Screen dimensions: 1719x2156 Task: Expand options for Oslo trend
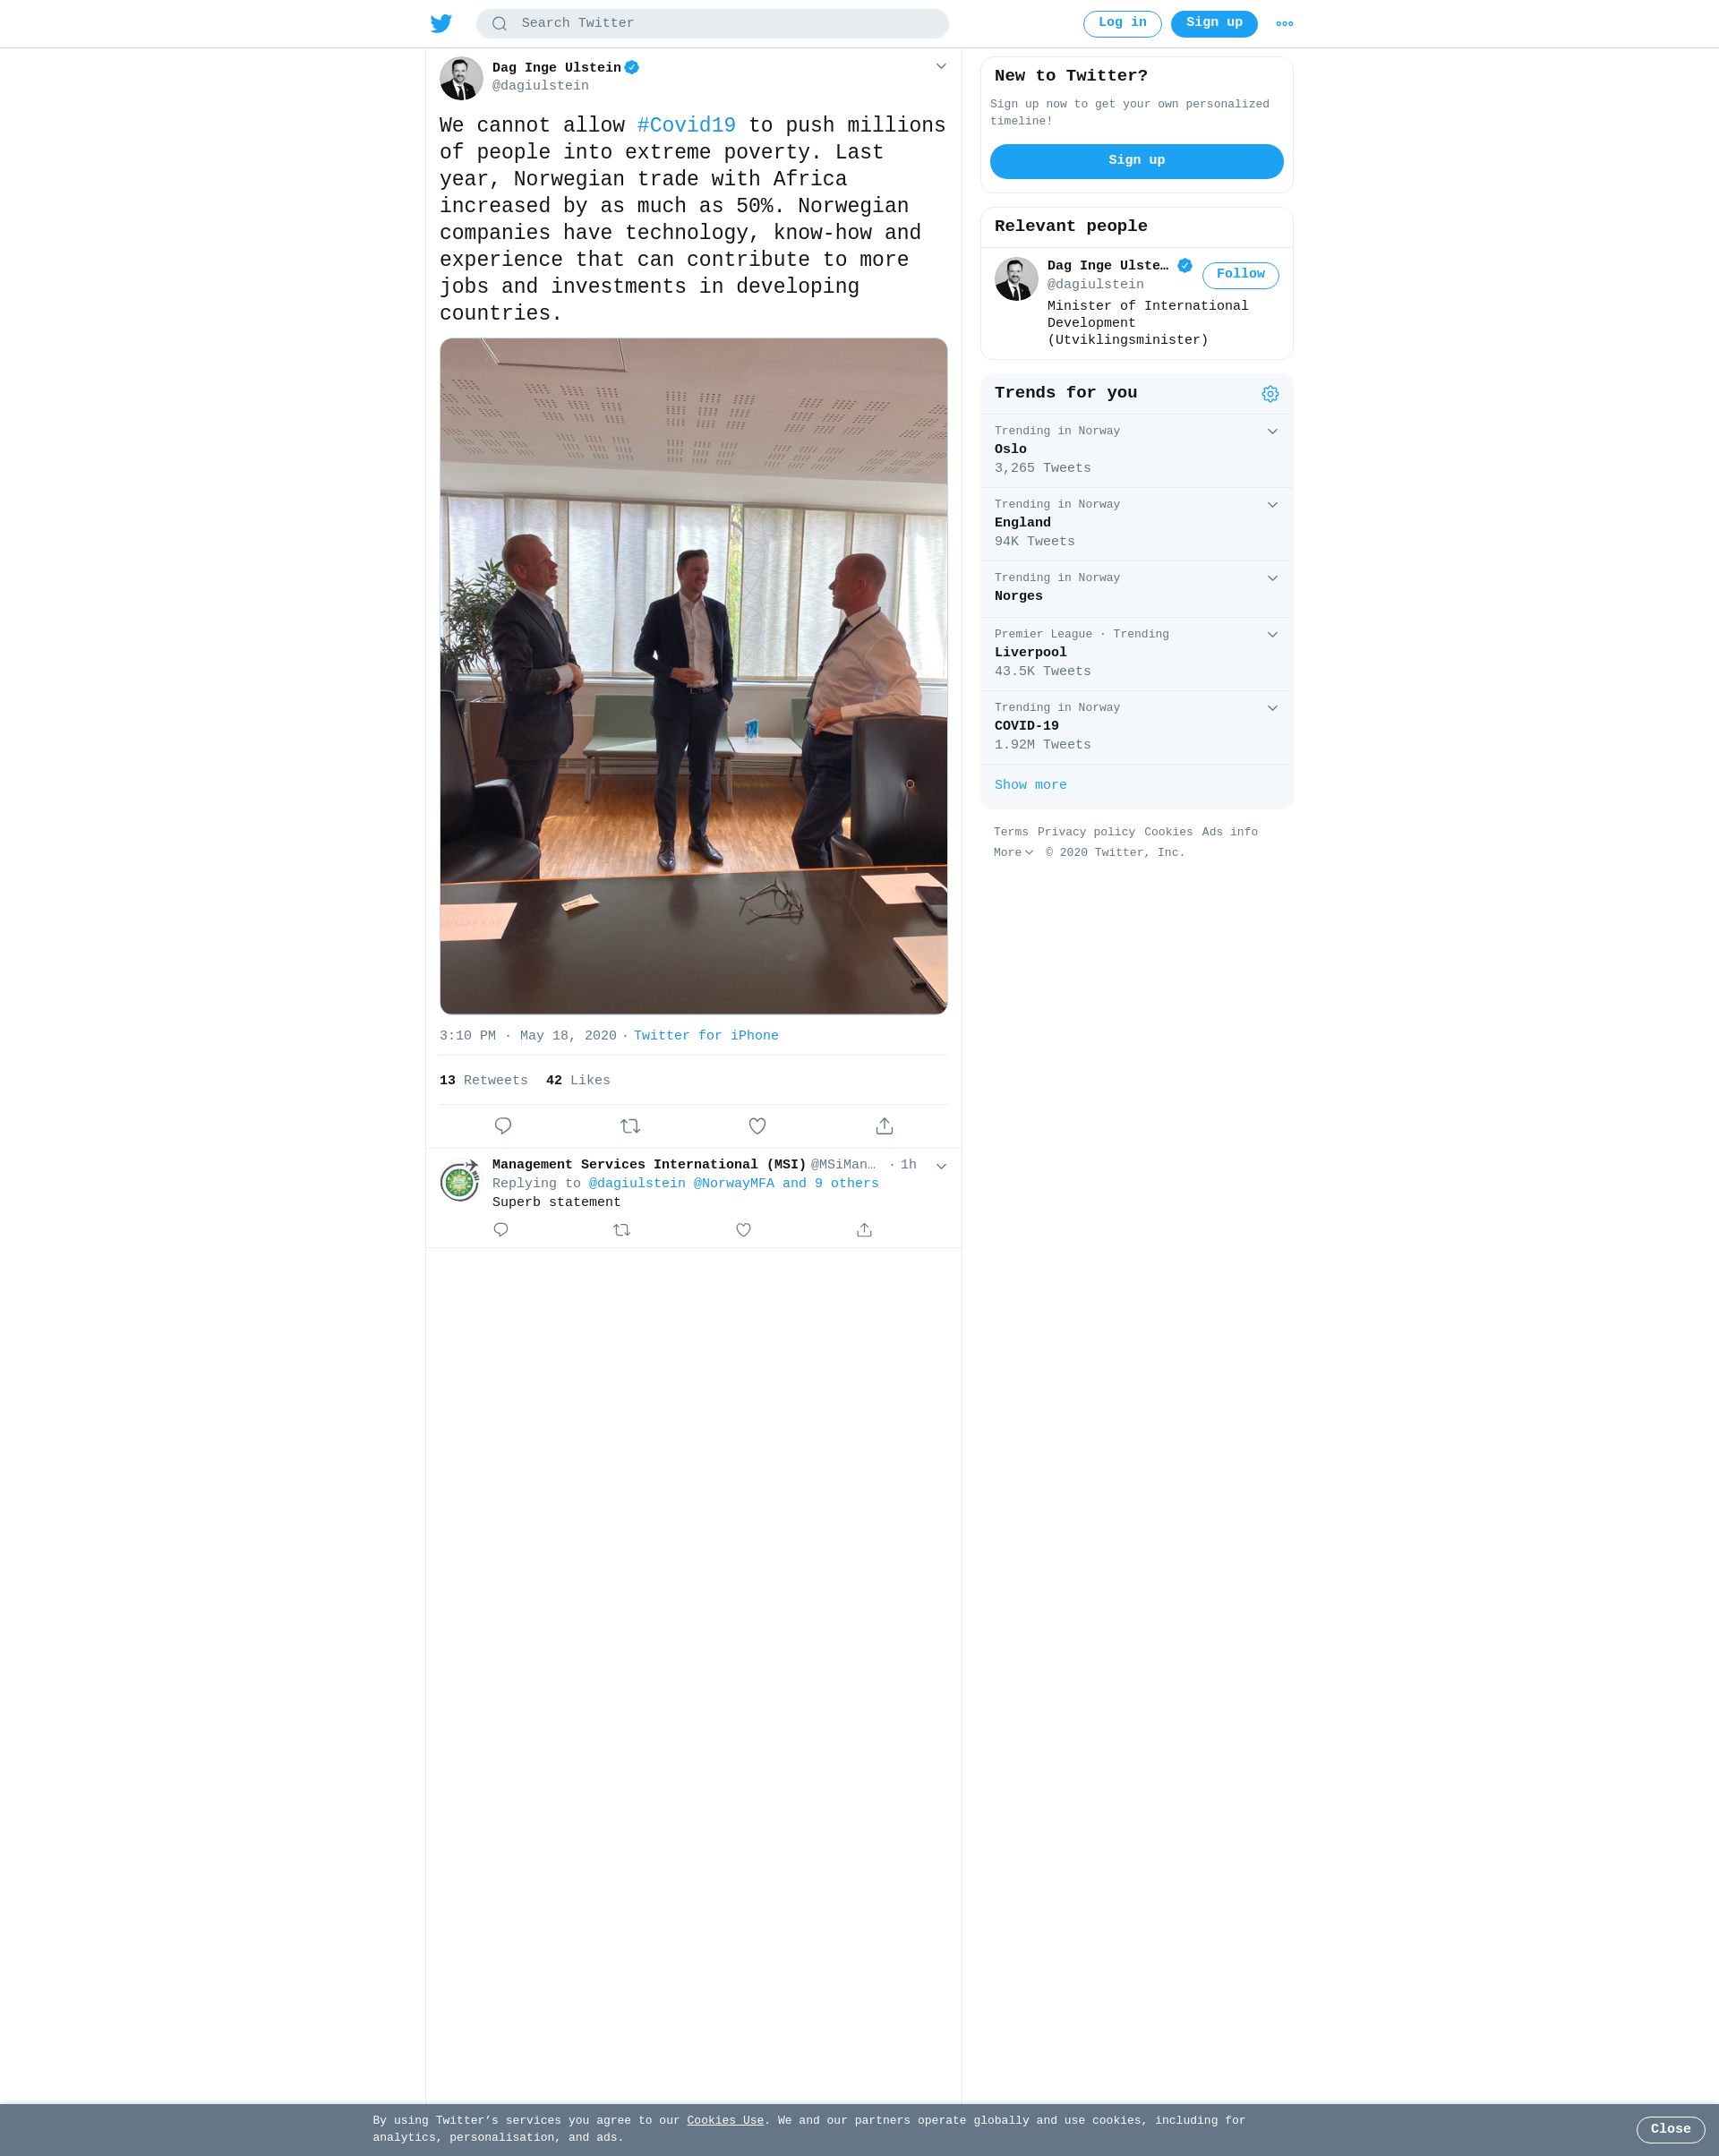[1272, 432]
